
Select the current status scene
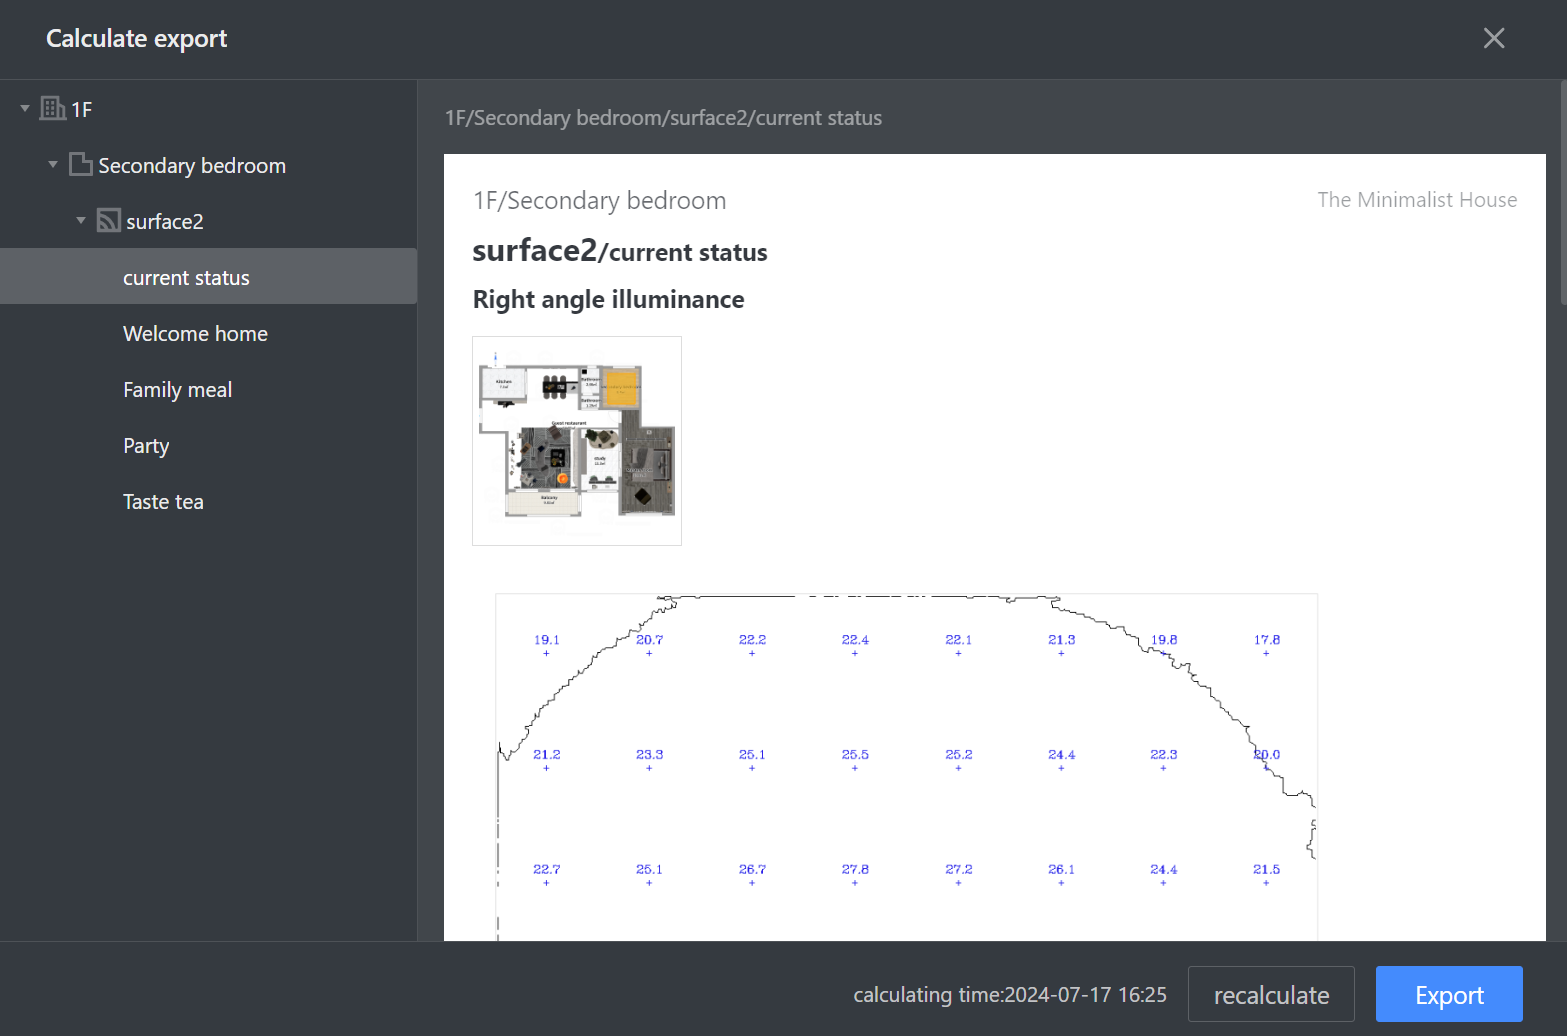point(186,277)
